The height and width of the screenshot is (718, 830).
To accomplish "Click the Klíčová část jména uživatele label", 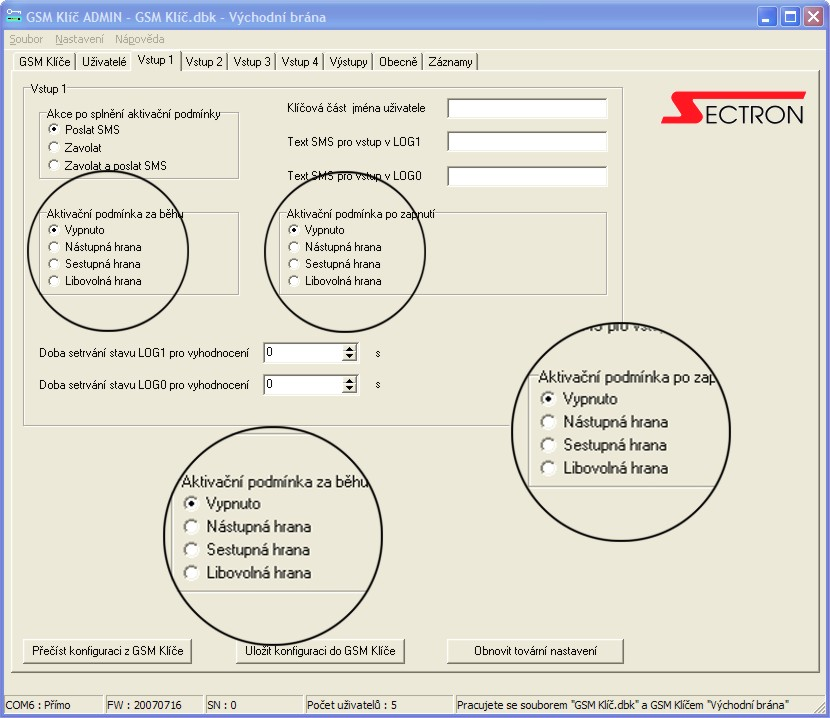I will [x=356, y=108].
